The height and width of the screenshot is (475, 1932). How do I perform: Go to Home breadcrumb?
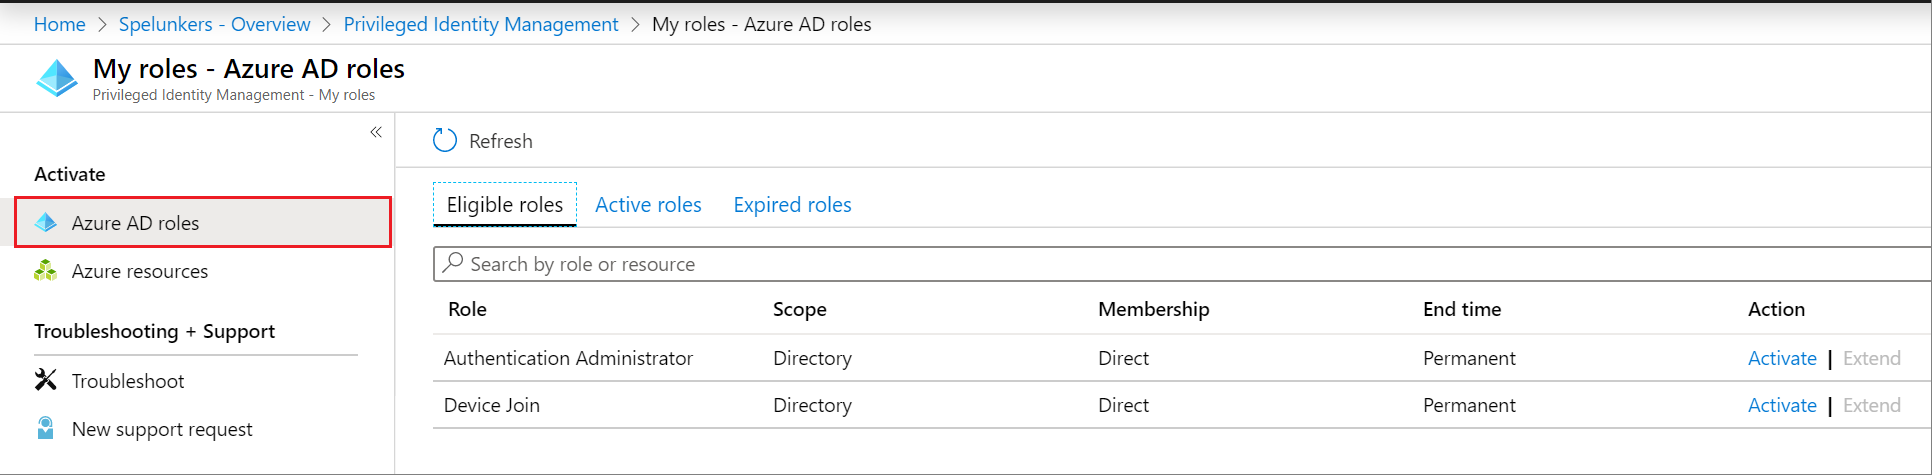pos(60,24)
